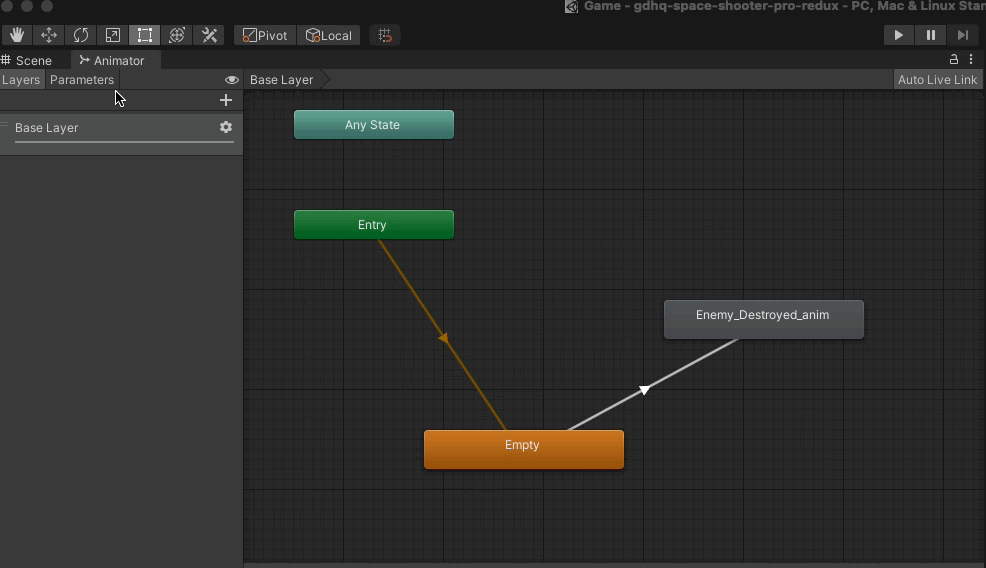
Task: Select the Rect transform tool
Action: coord(145,35)
